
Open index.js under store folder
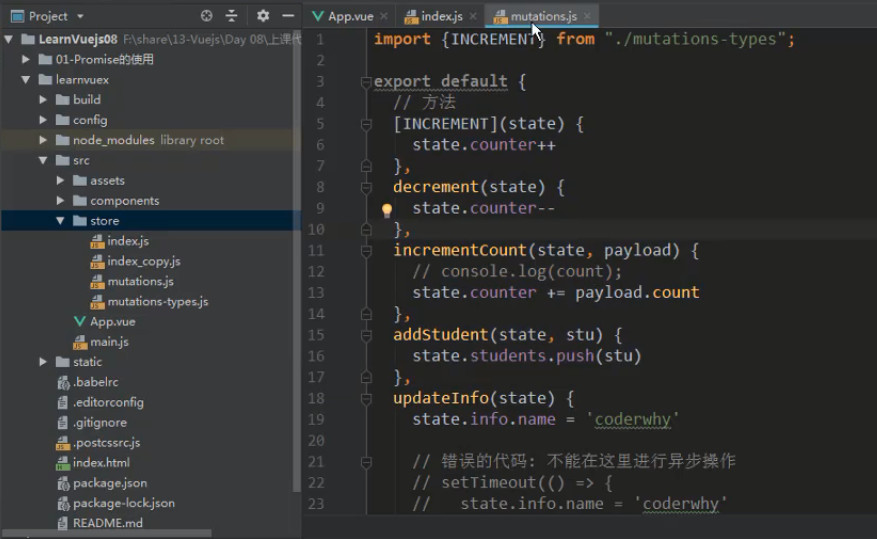[128, 241]
